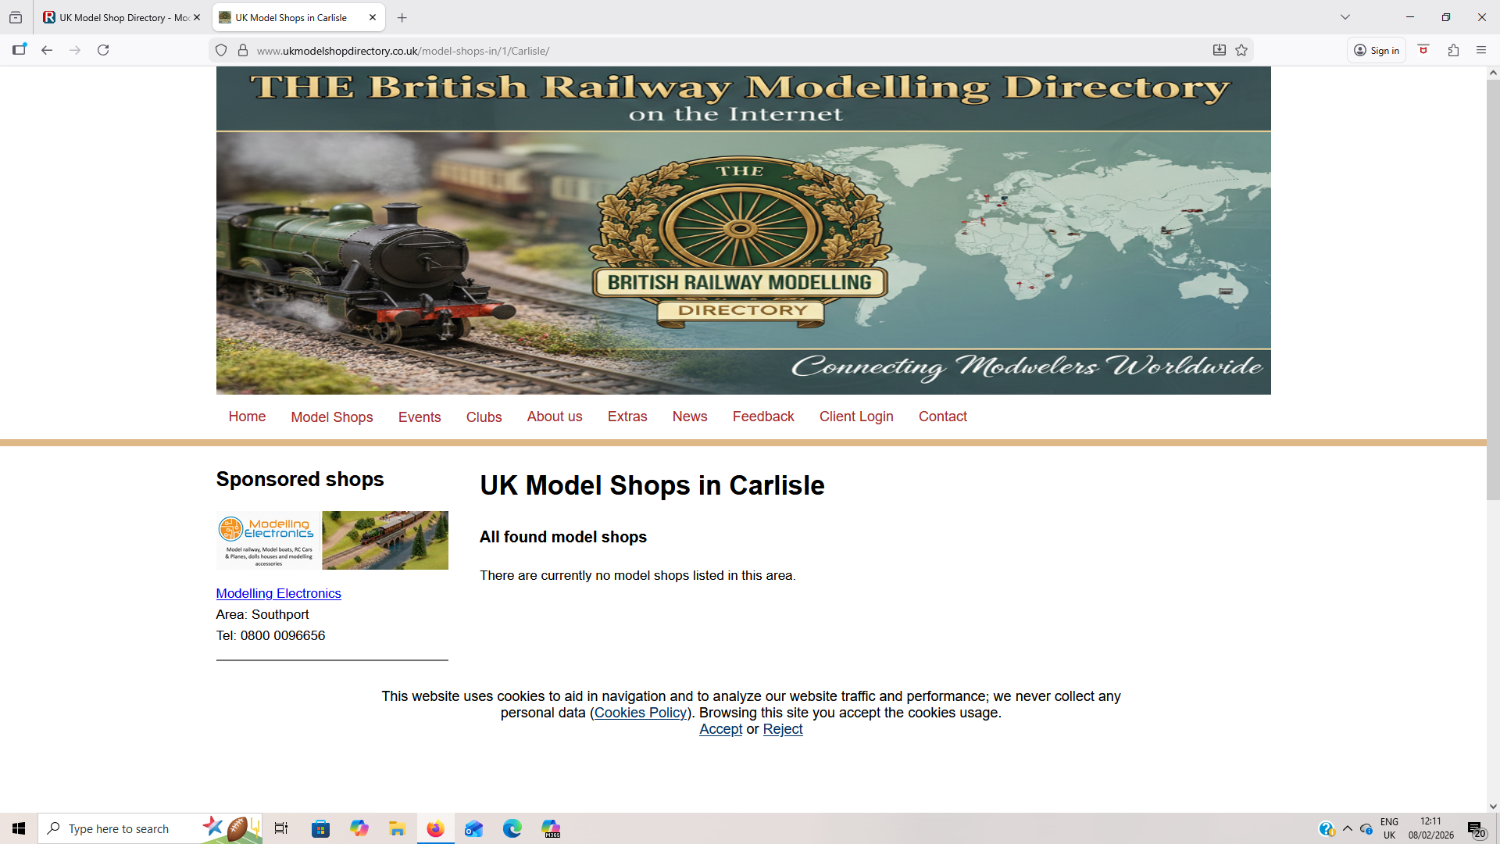
Task: Open the Windows Start menu
Action: click(18, 829)
